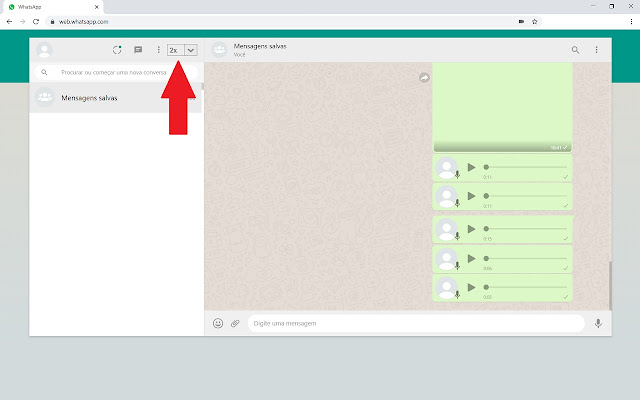Close the WhatsApp browser tab
The height and width of the screenshot is (400, 640).
pos(97,7)
